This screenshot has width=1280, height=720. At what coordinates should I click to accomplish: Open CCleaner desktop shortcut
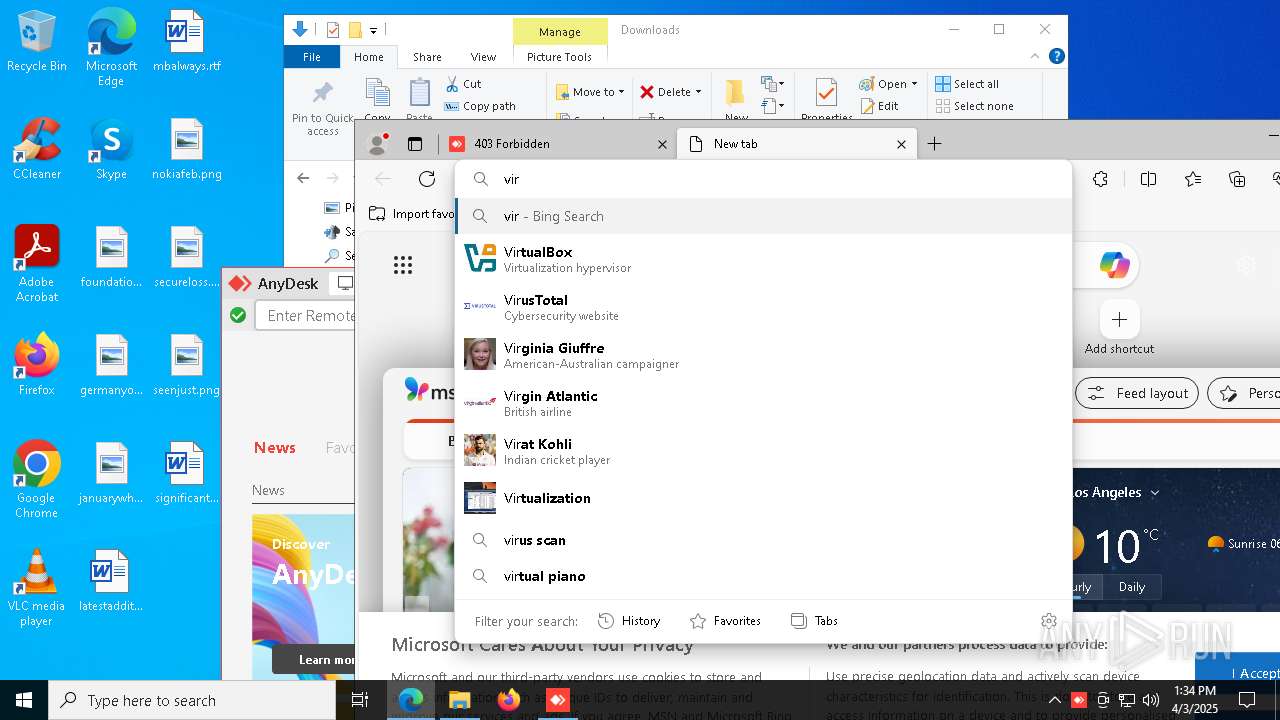37,150
